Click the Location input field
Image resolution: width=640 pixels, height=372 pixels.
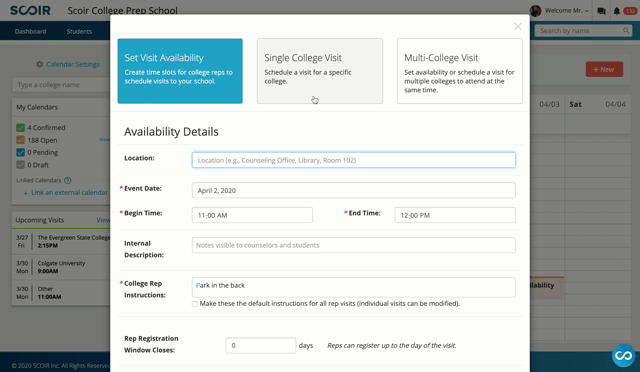(x=353, y=160)
